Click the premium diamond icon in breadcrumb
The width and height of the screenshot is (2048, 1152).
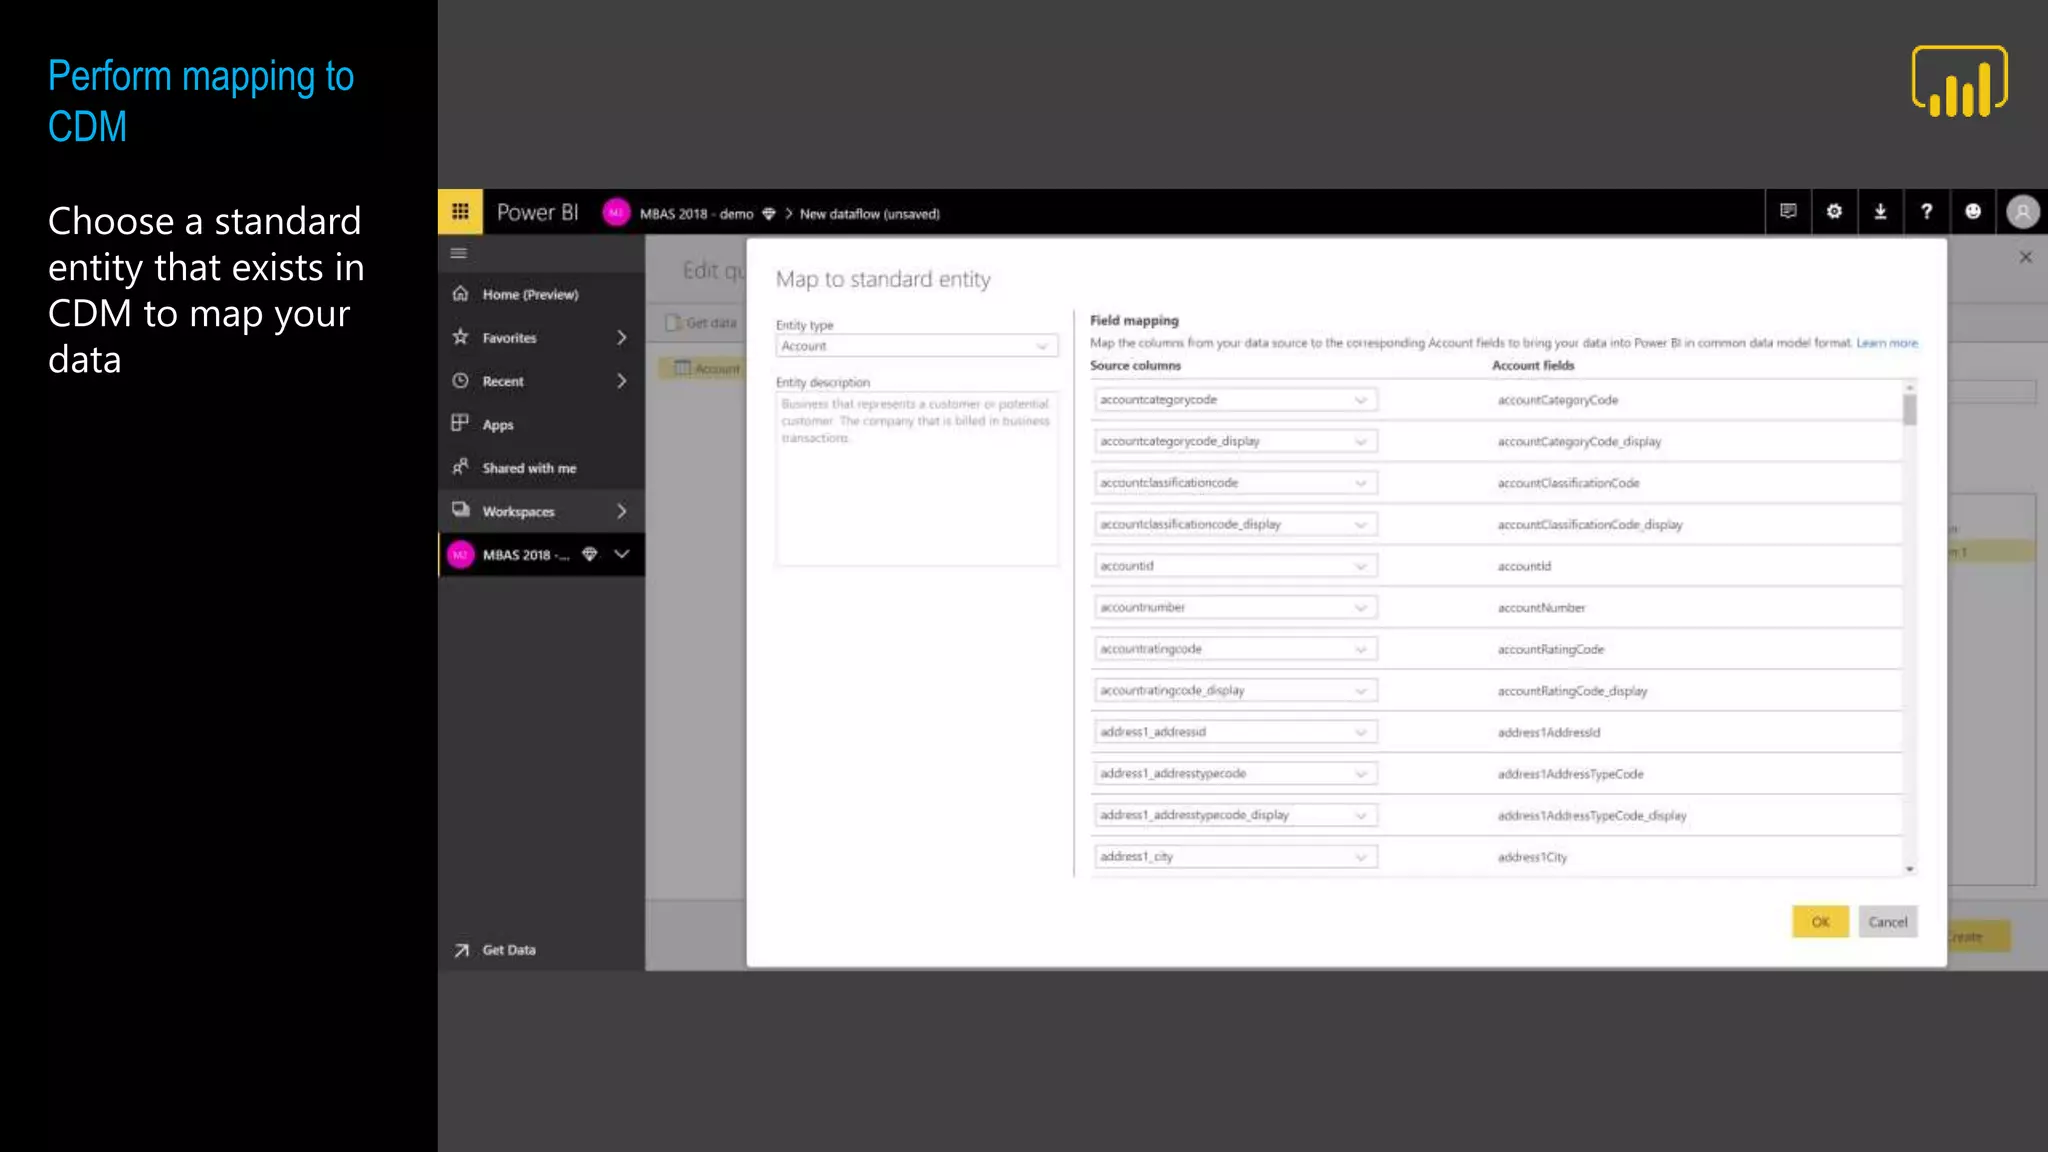tap(769, 213)
